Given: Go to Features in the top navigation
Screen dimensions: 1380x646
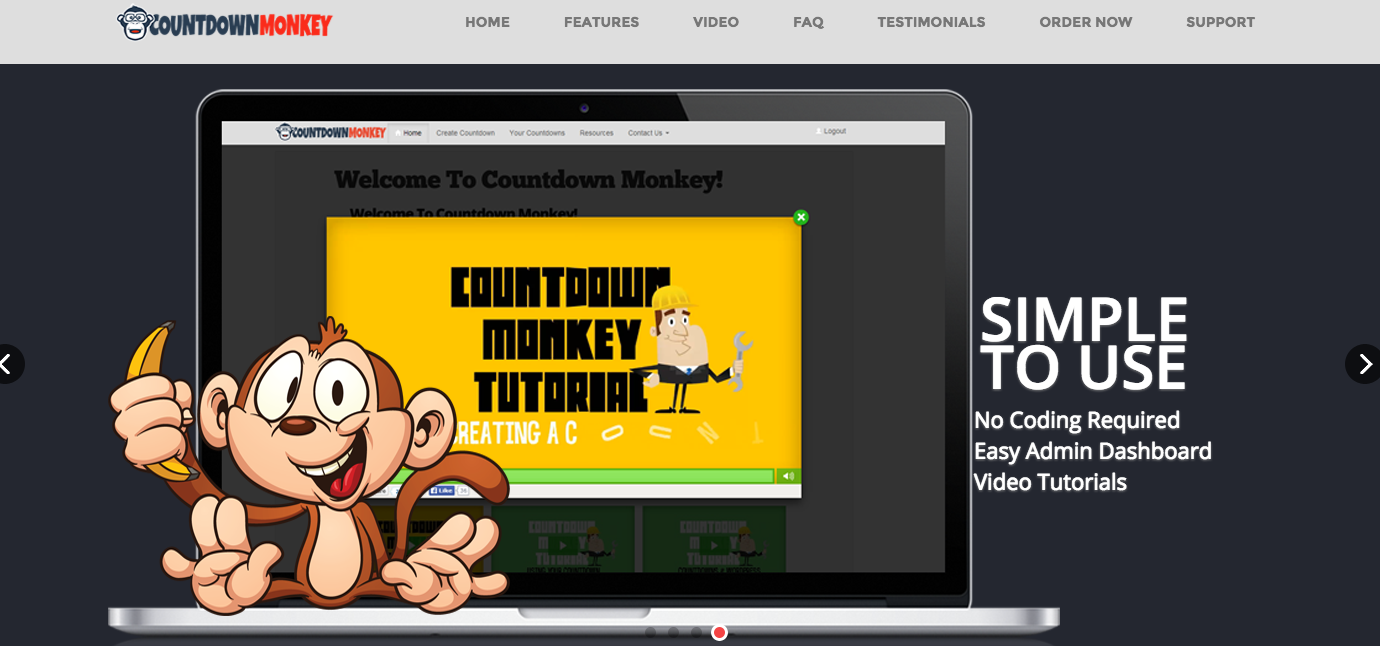Looking at the screenshot, I should [x=601, y=22].
